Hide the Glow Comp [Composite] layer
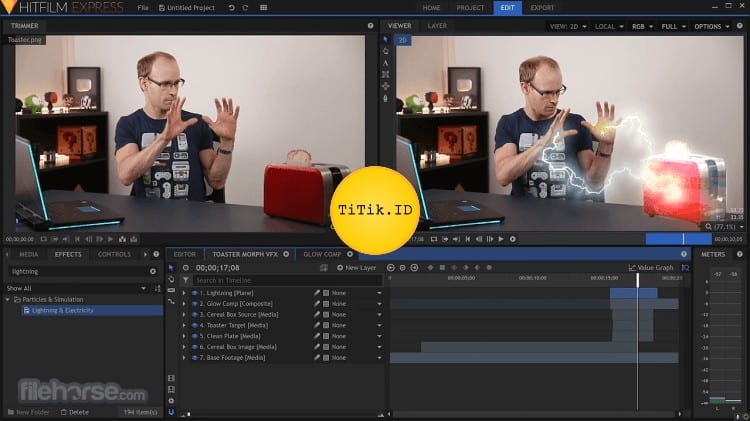The image size is (750, 421). pos(195,304)
